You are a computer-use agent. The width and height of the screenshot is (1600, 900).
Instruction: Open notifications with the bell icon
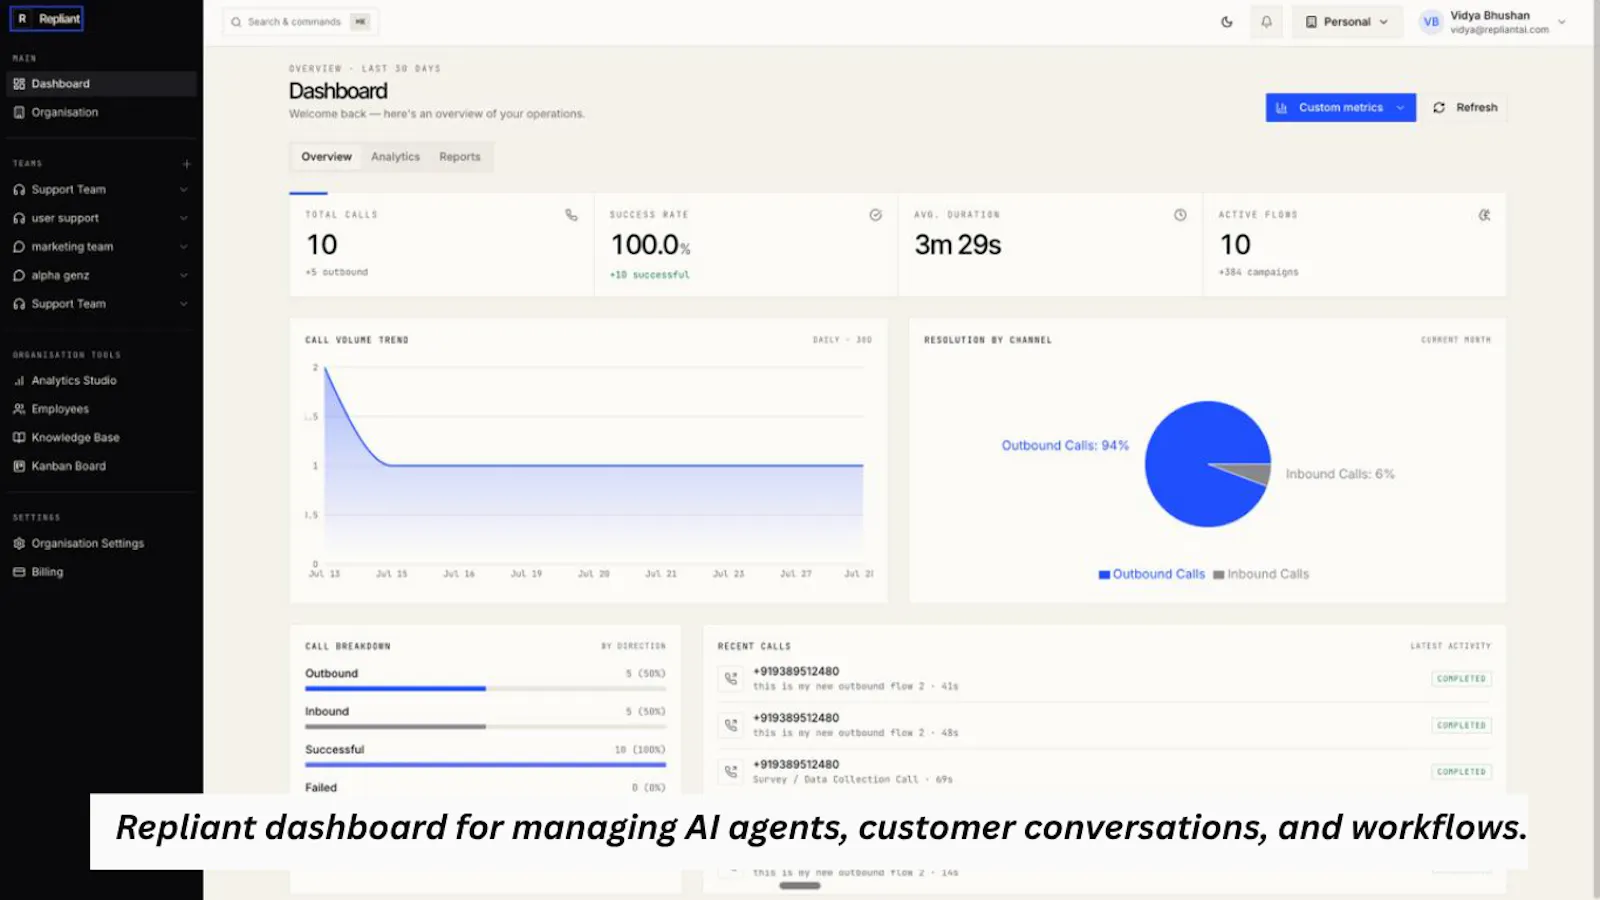coord(1266,22)
